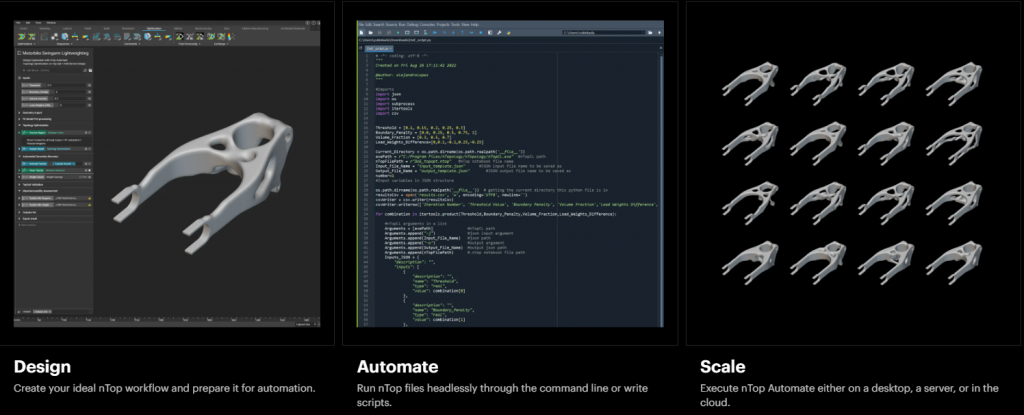Click the Debug file icon in Spyder toolbar

pyautogui.click(x=434, y=33)
